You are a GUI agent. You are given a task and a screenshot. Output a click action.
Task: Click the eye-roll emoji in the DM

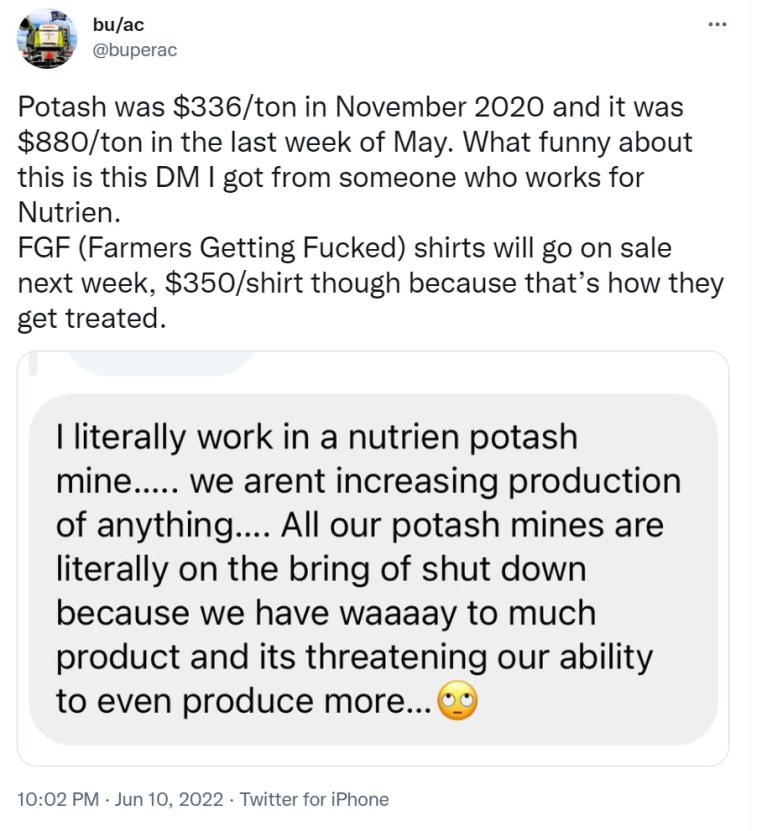pyautogui.click(x=459, y=702)
